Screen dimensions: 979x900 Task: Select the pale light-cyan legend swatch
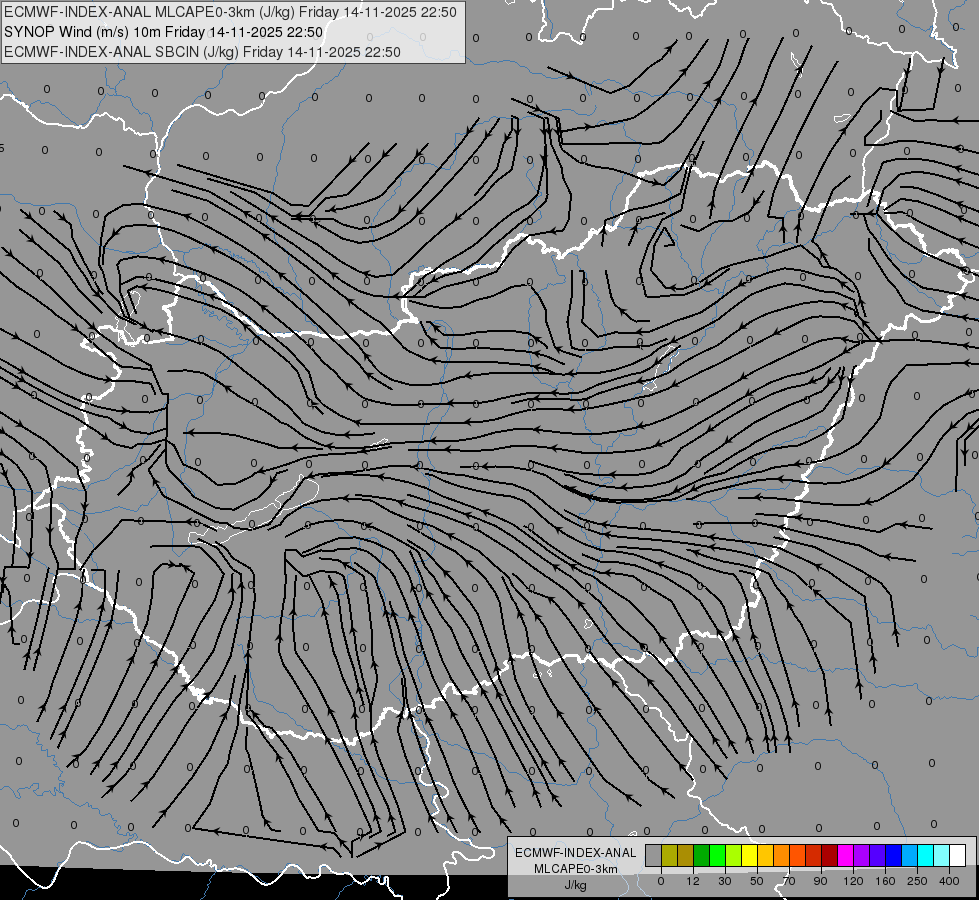[x=942, y=855]
